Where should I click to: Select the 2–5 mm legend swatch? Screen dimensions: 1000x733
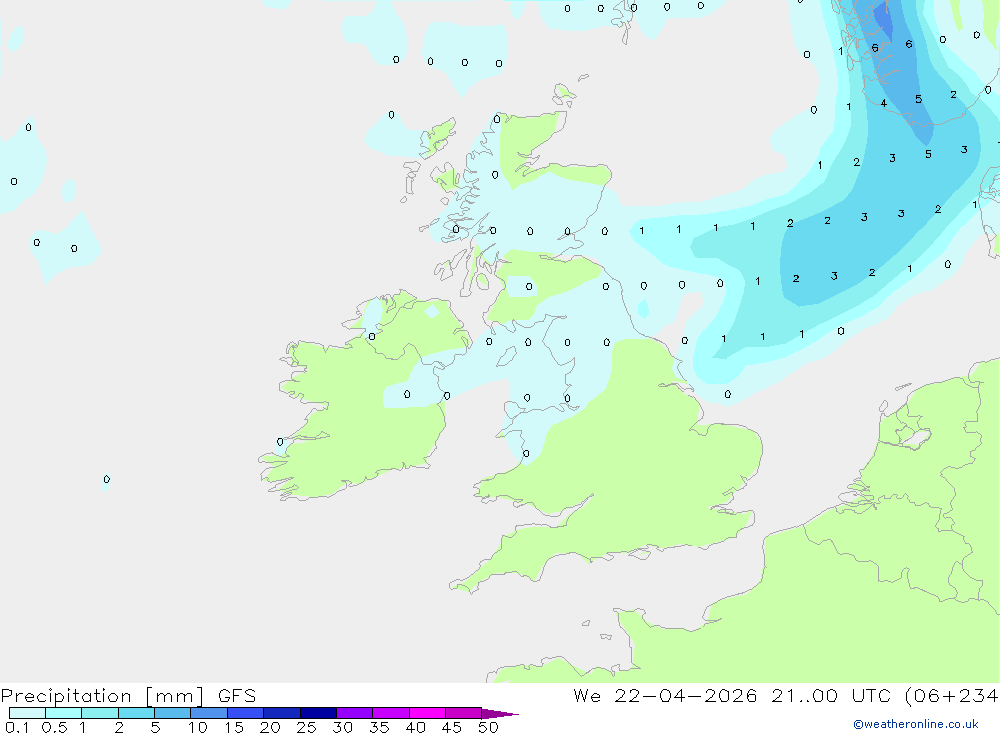136,713
